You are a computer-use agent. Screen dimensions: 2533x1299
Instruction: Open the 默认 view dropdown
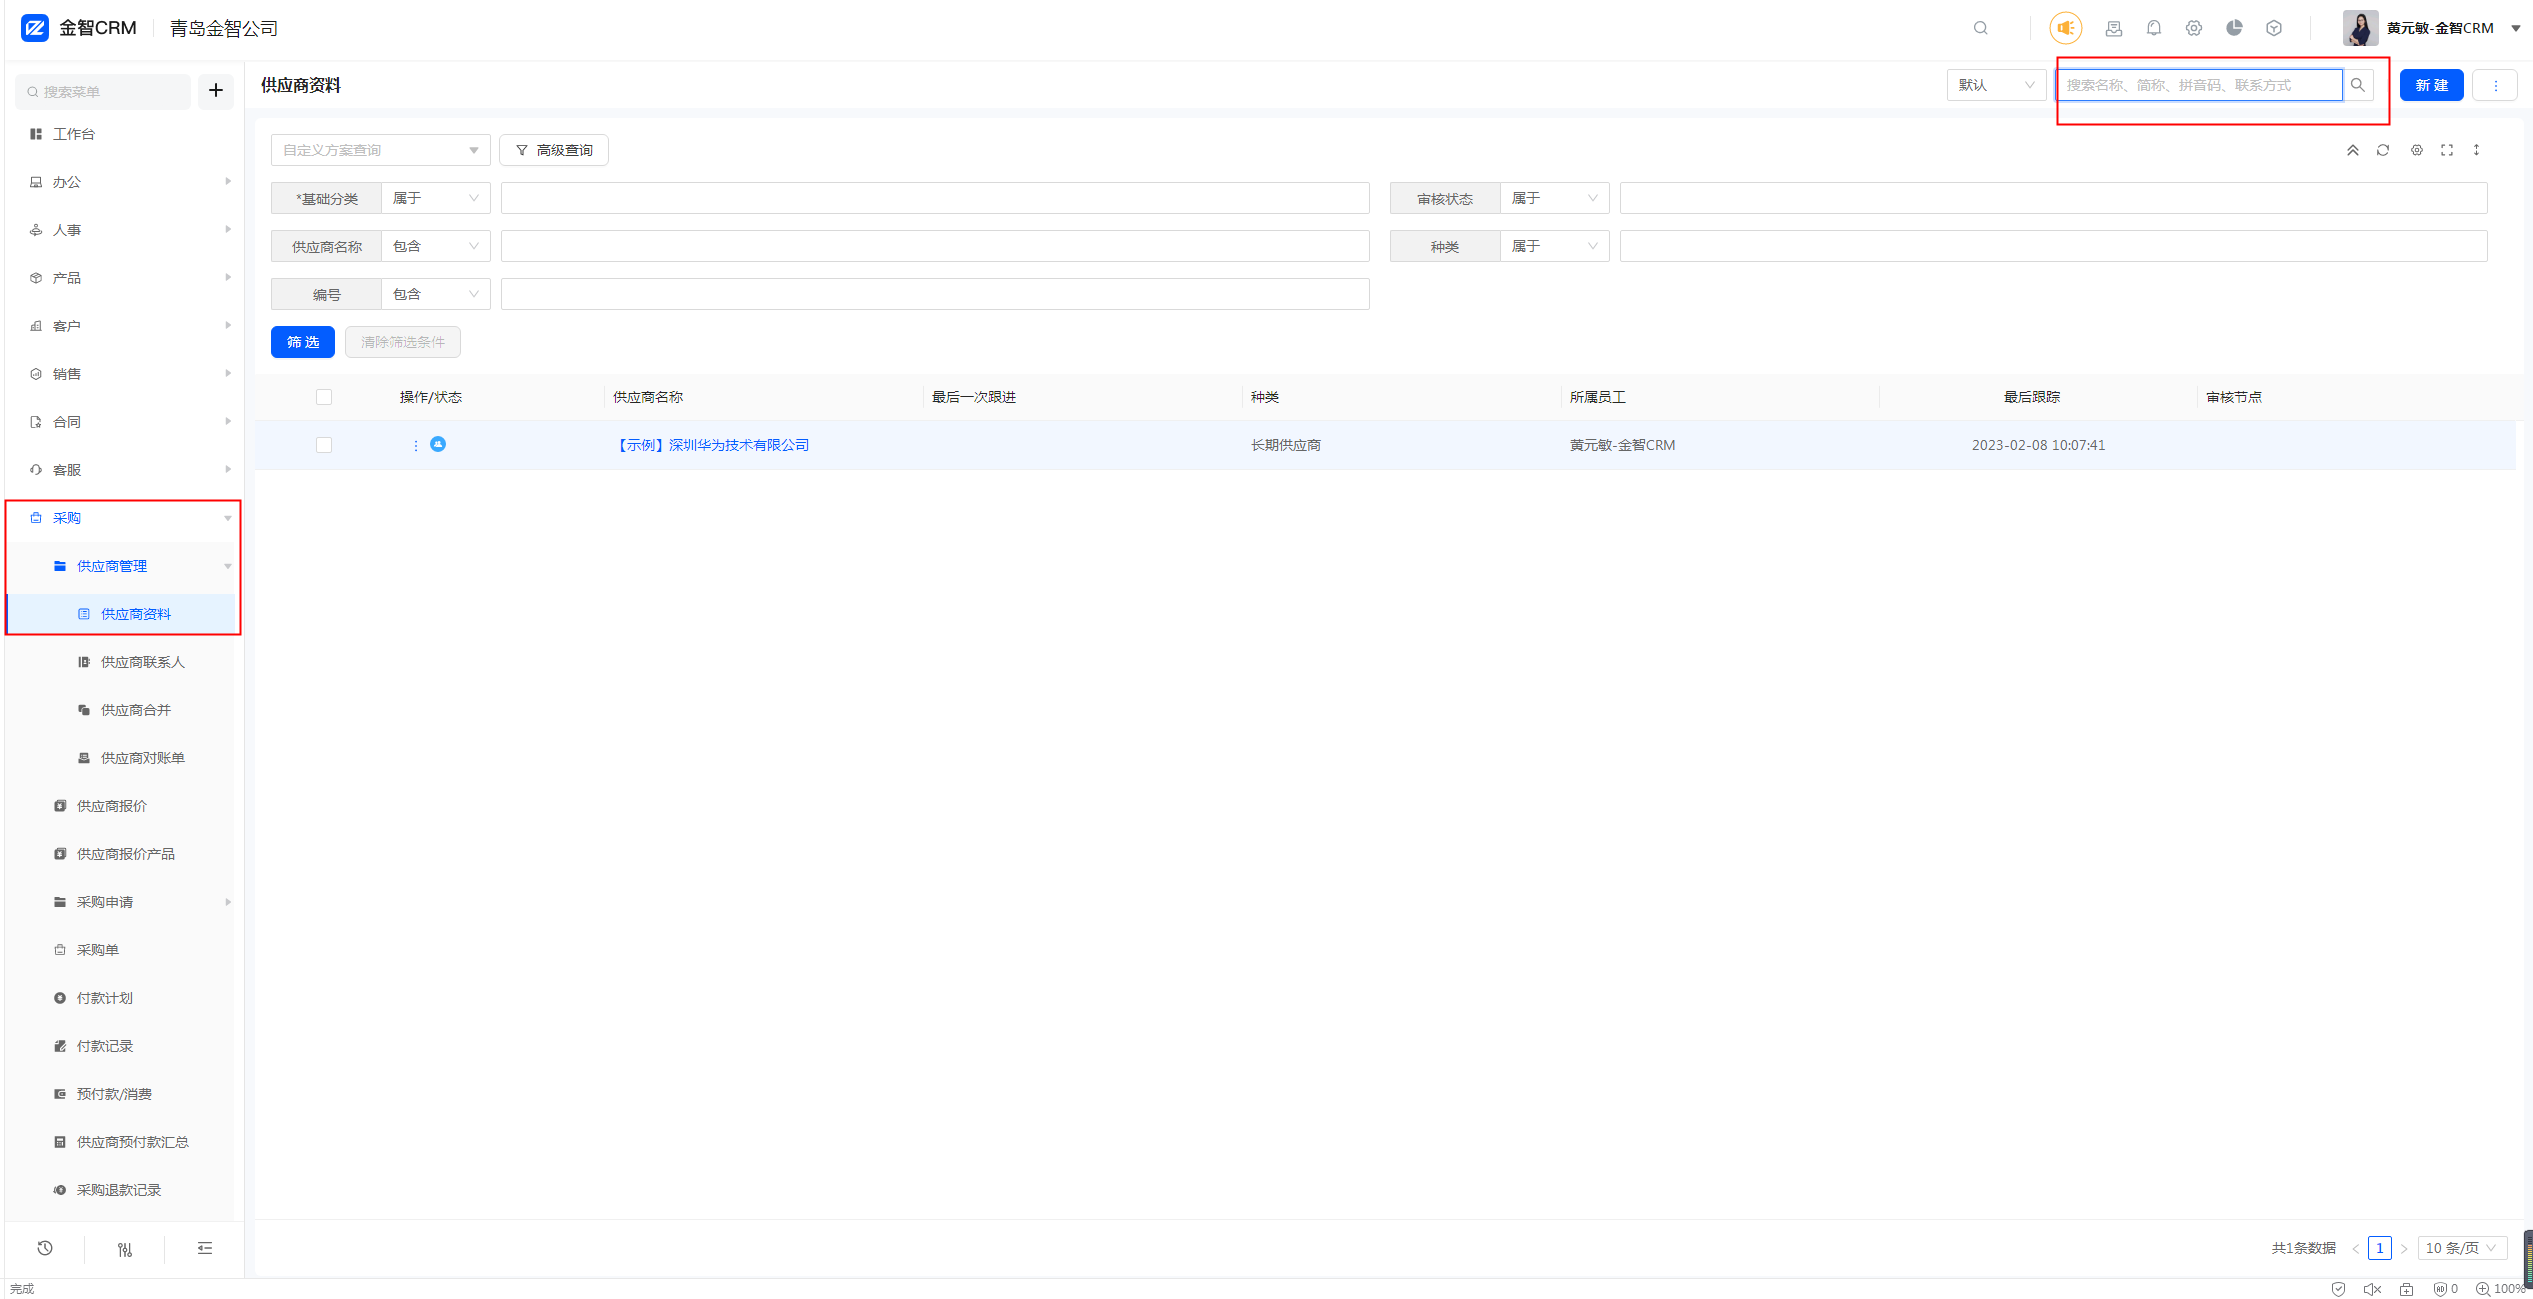click(x=1996, y=85)
